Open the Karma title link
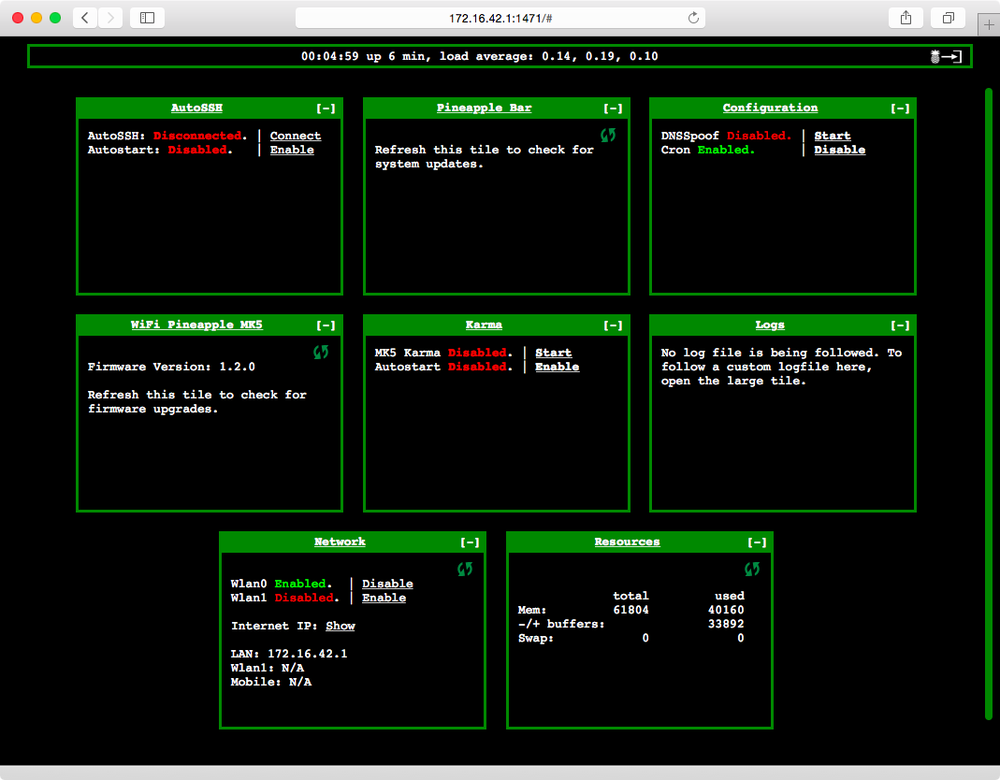The height and width of the screenshot is (780, 1000). tap(483, 325)
